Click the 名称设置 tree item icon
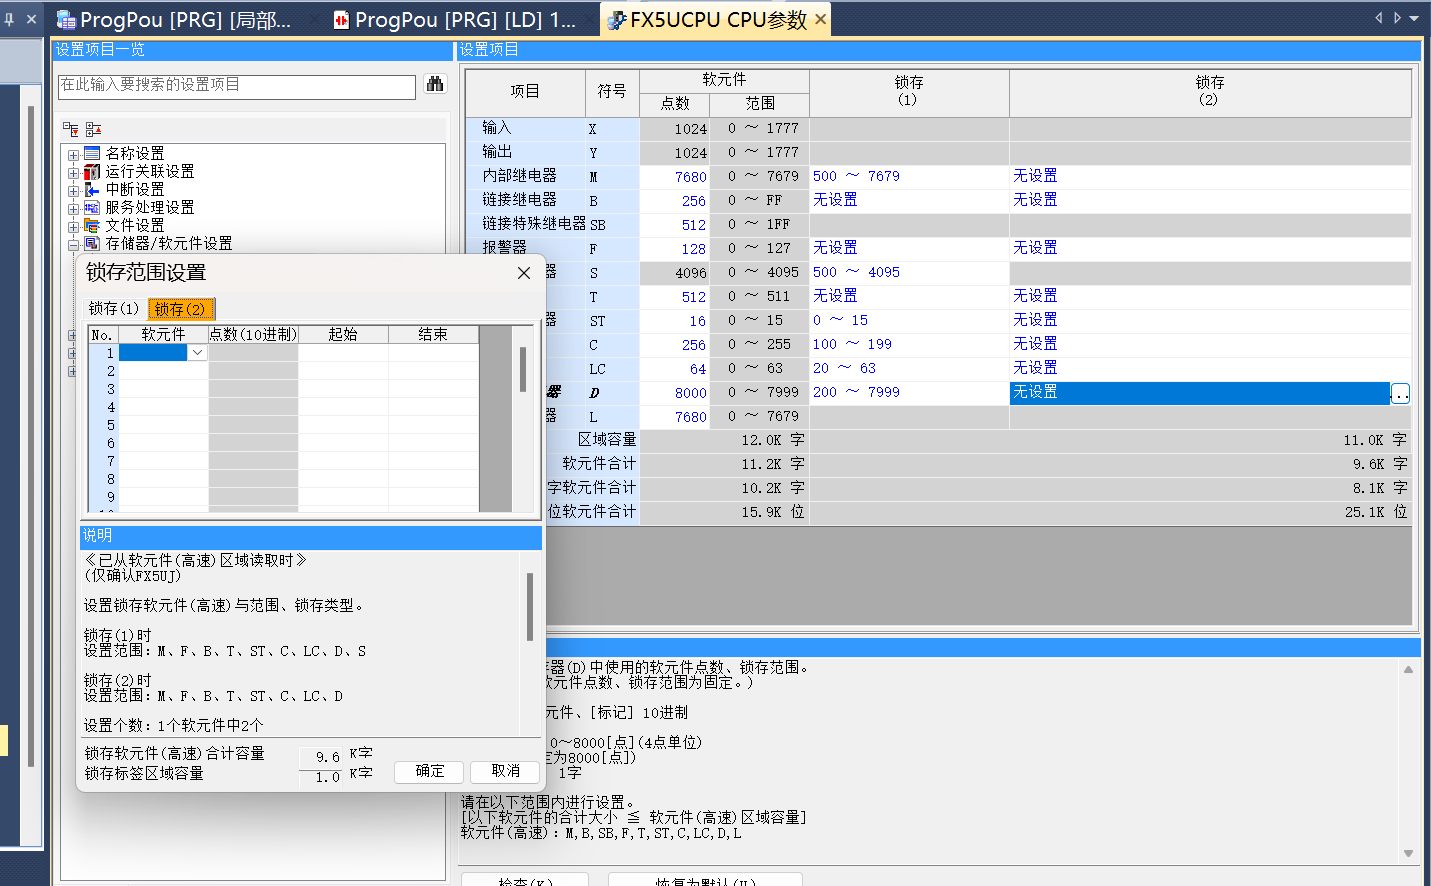 92,153
